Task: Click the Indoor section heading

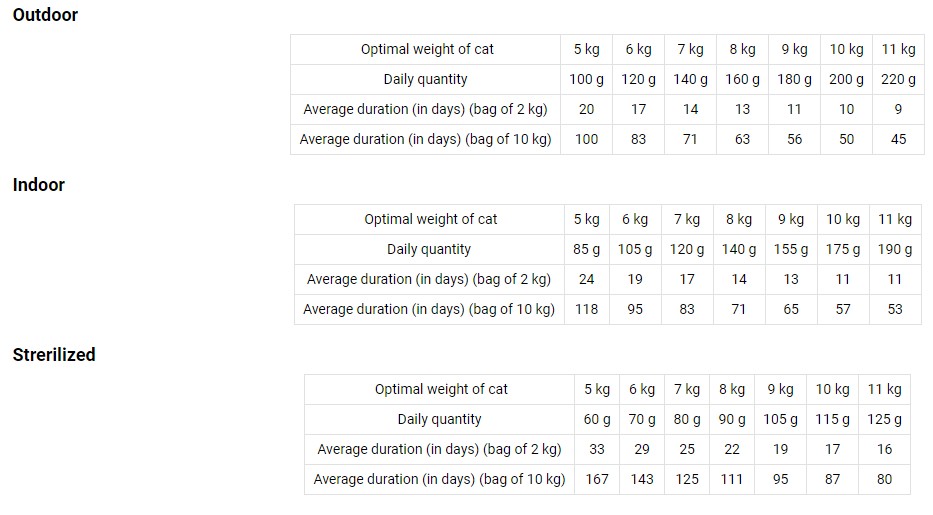Action: 39,185
